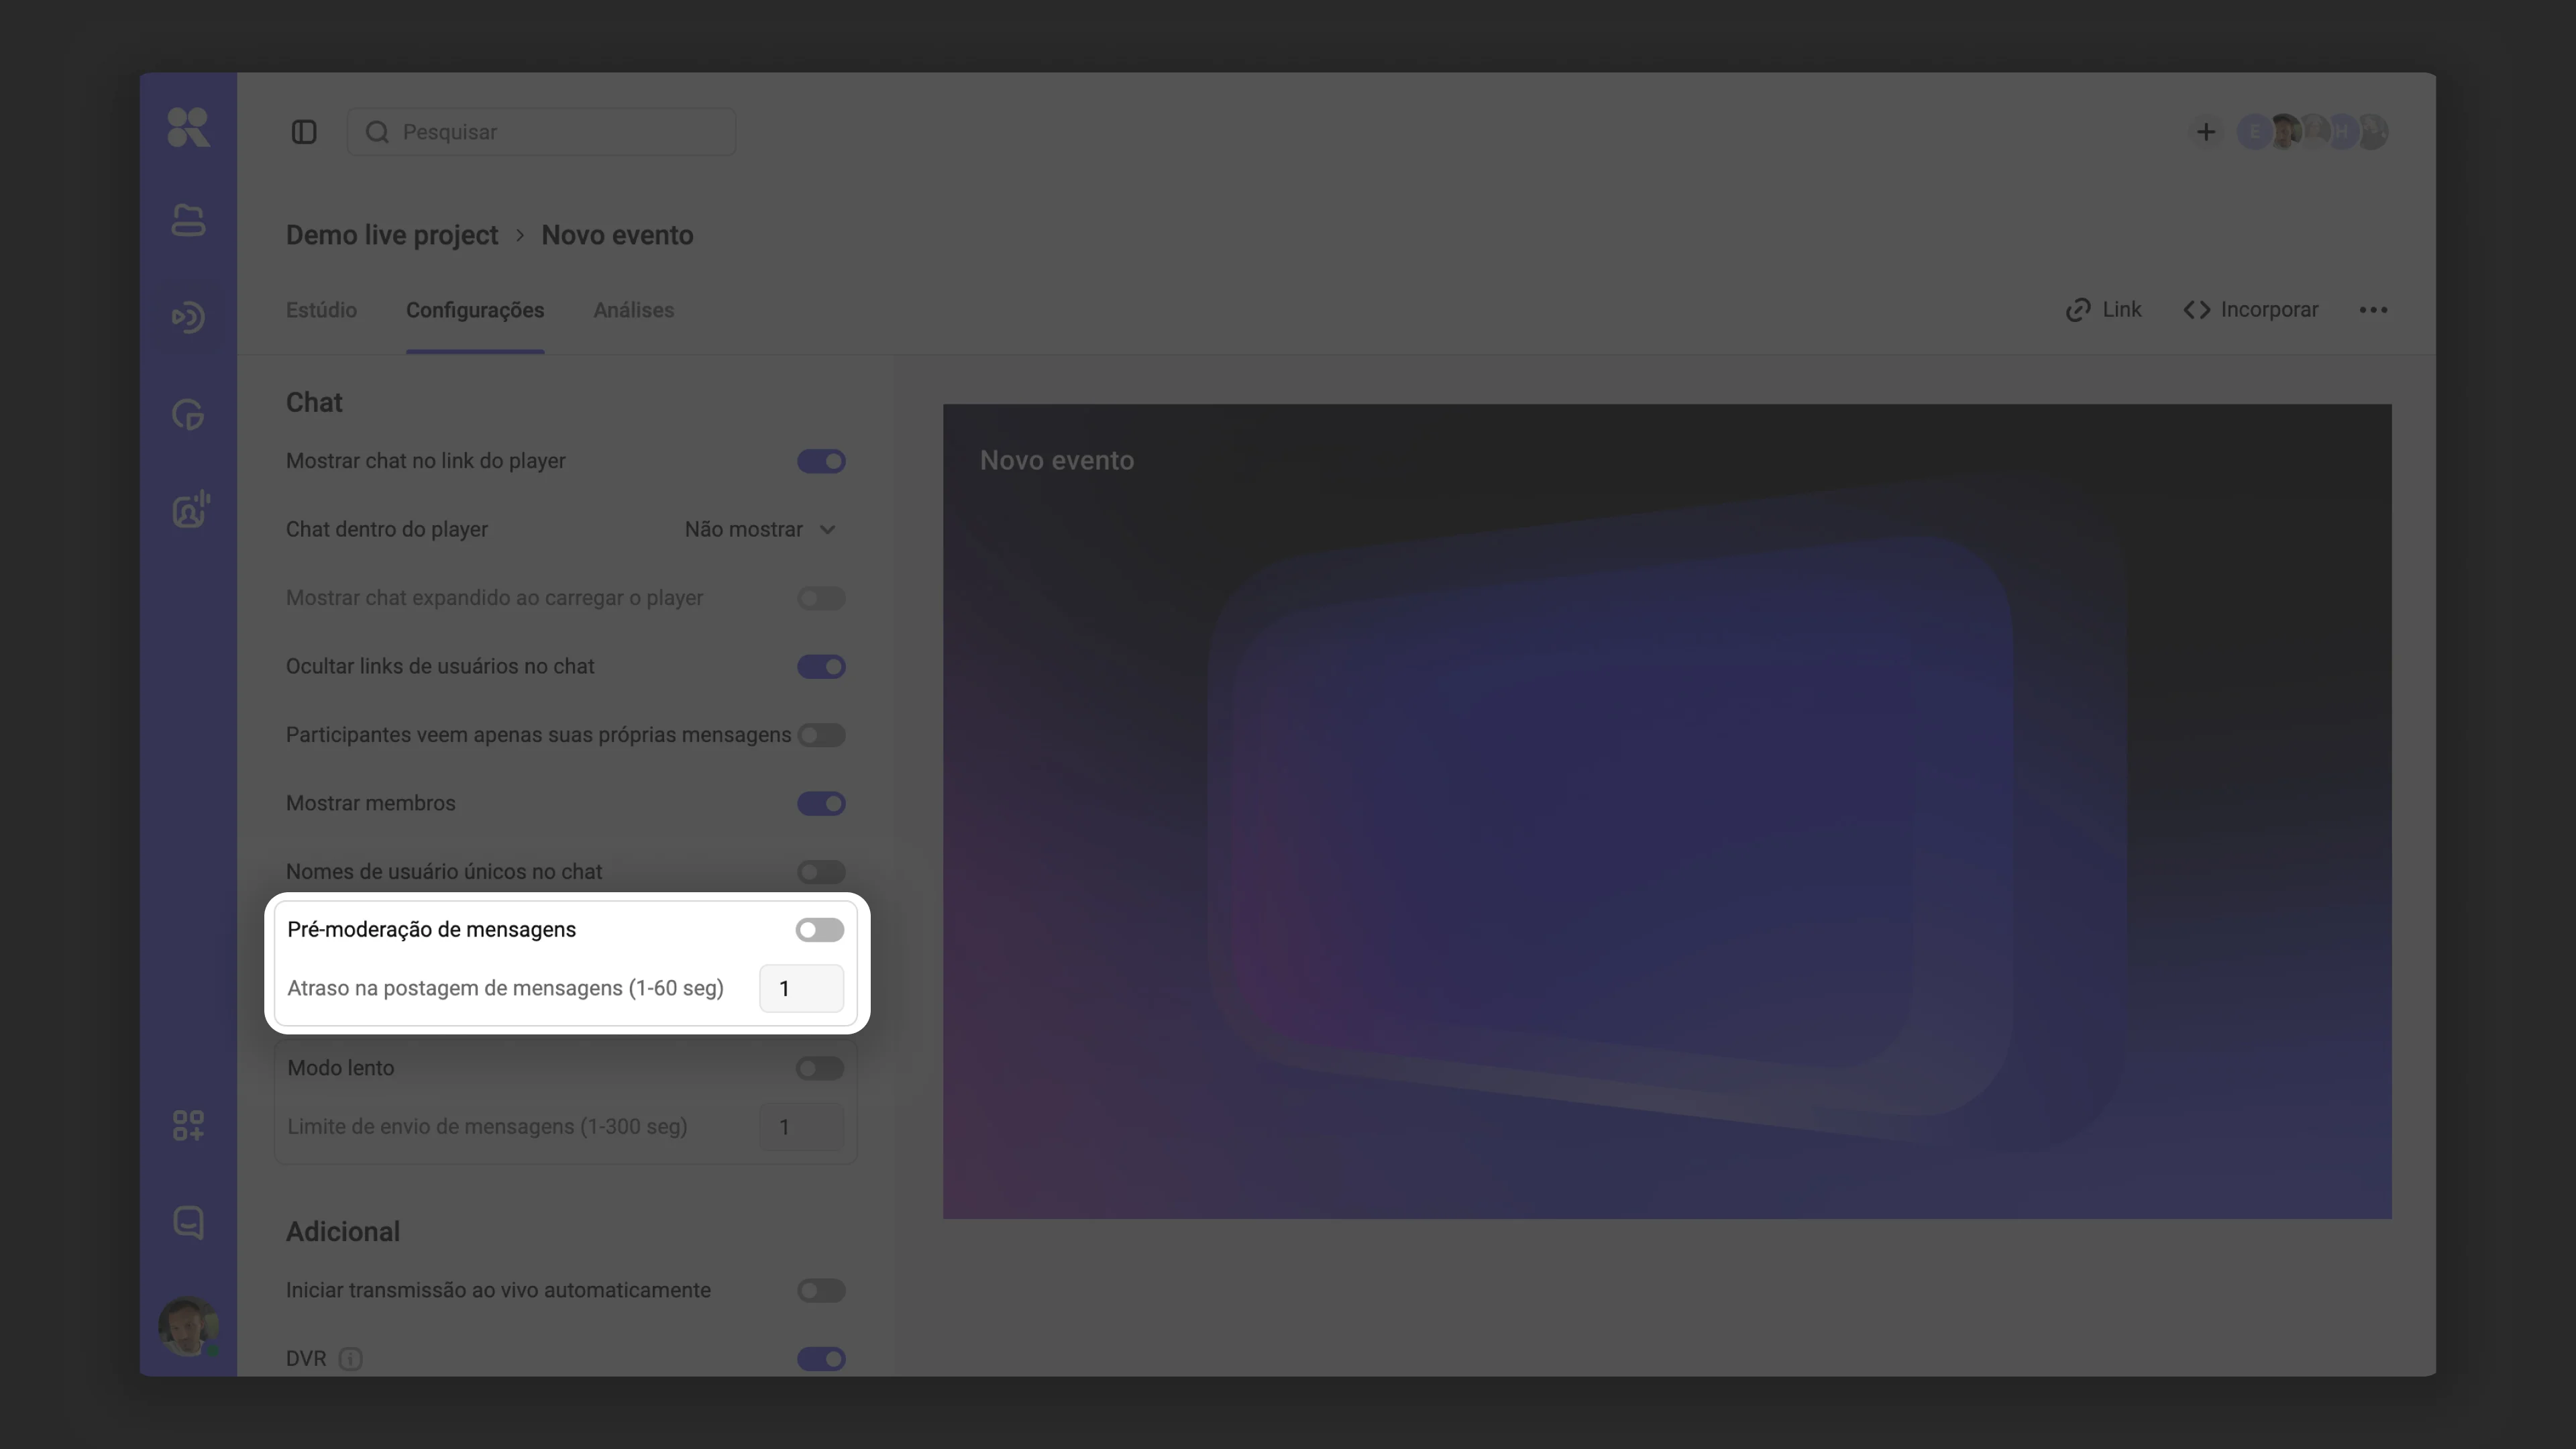Image resolution: width=2576 pixels, height=1449 pixels.
Task: Click the Incorporar code brackets icon
Action: pos(2197,310)
